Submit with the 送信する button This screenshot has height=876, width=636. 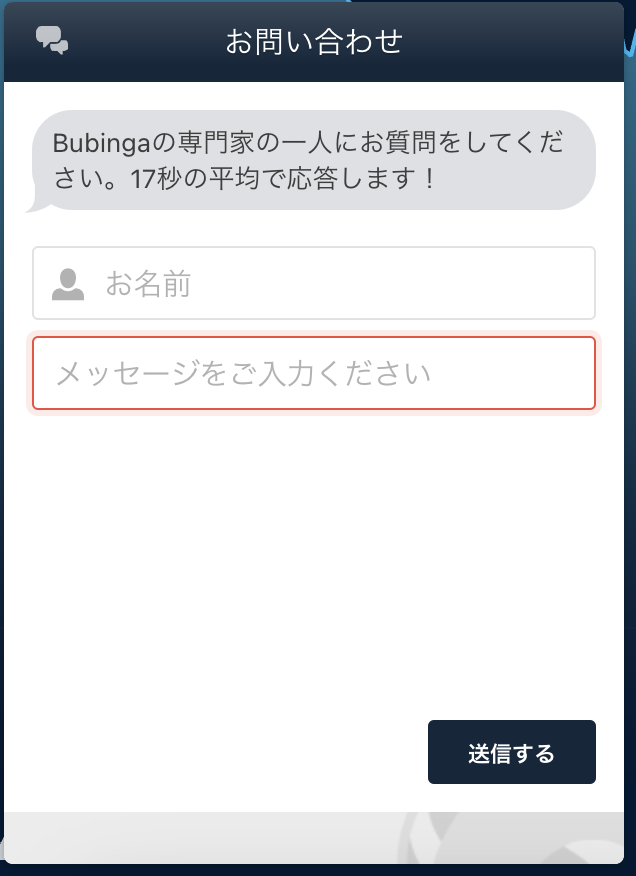511,752
